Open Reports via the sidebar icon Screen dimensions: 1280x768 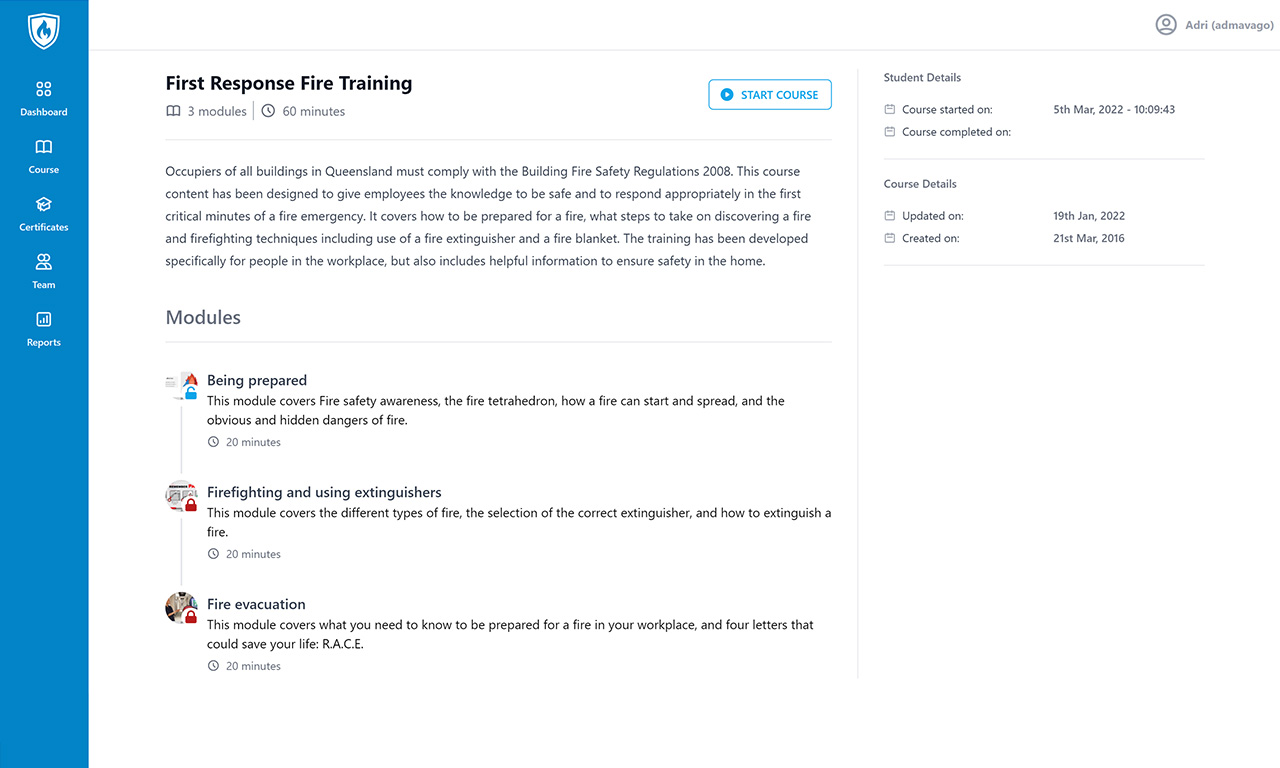tap(43, 326)
